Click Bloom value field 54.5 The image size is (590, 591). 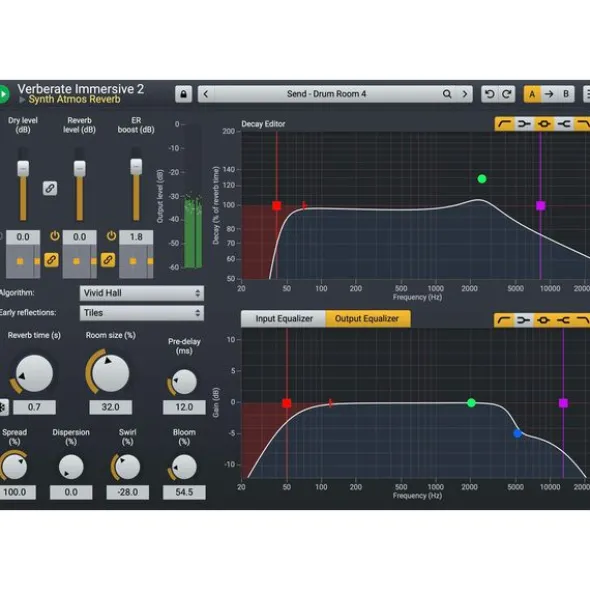coord(184,492)
